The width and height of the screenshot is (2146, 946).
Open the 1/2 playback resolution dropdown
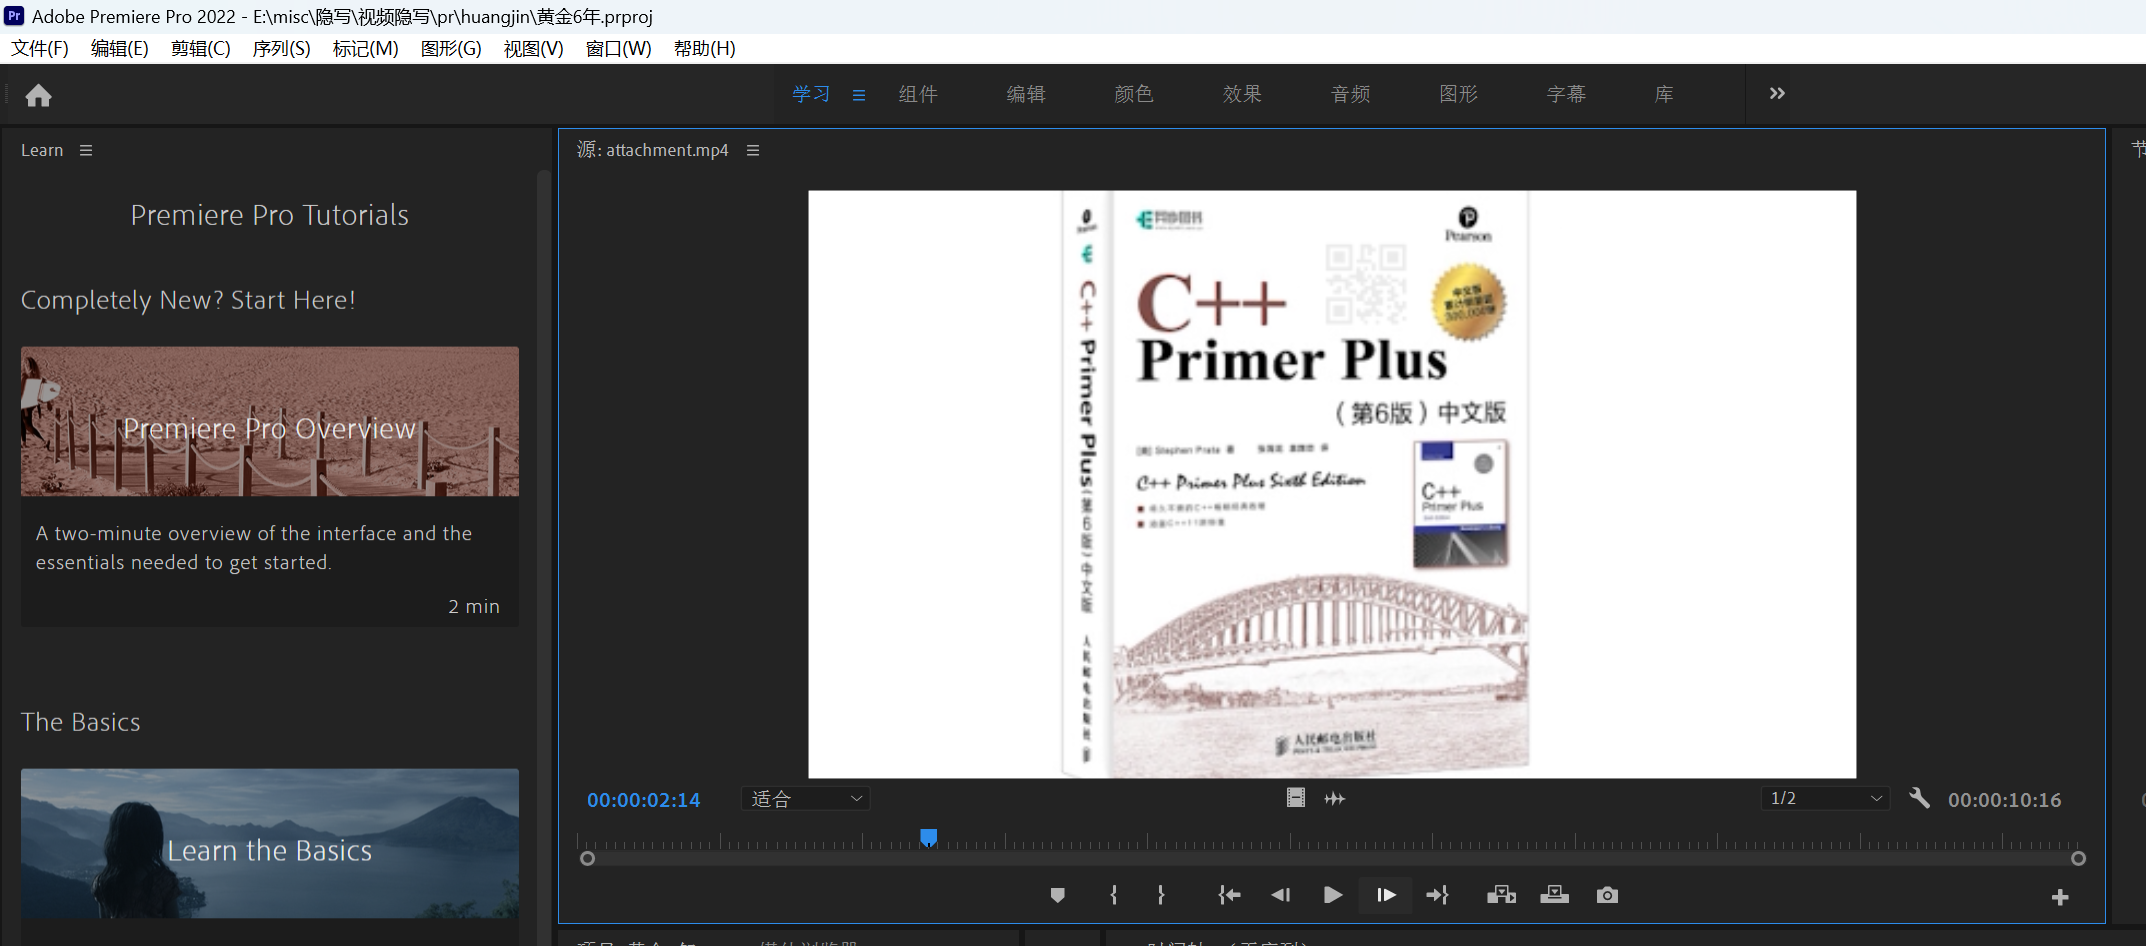click(x=1825, y=798)
